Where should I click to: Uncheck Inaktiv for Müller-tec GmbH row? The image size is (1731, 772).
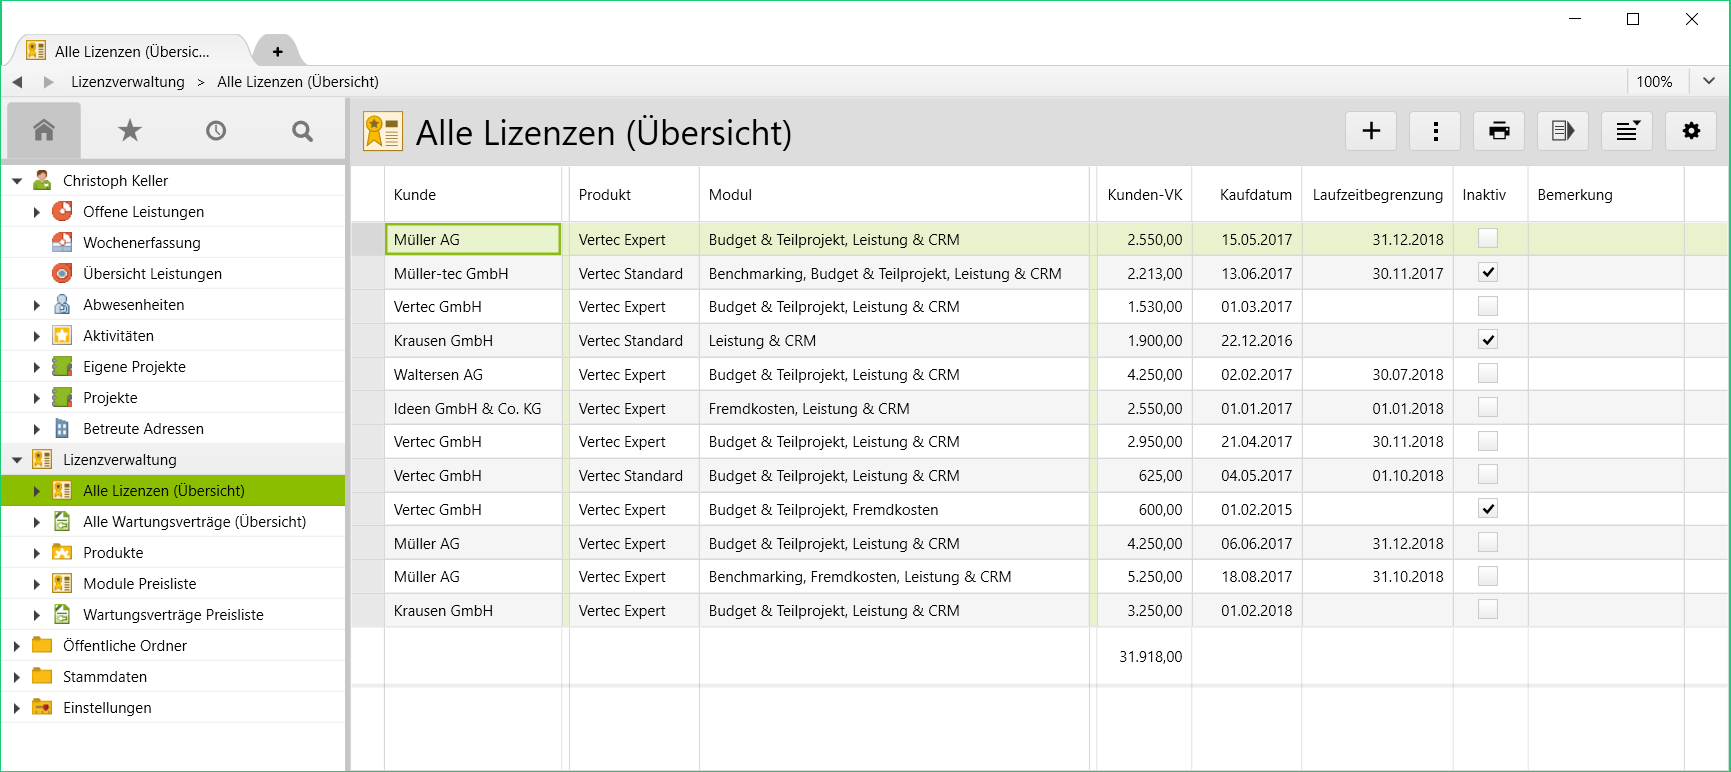(1488, 272)
